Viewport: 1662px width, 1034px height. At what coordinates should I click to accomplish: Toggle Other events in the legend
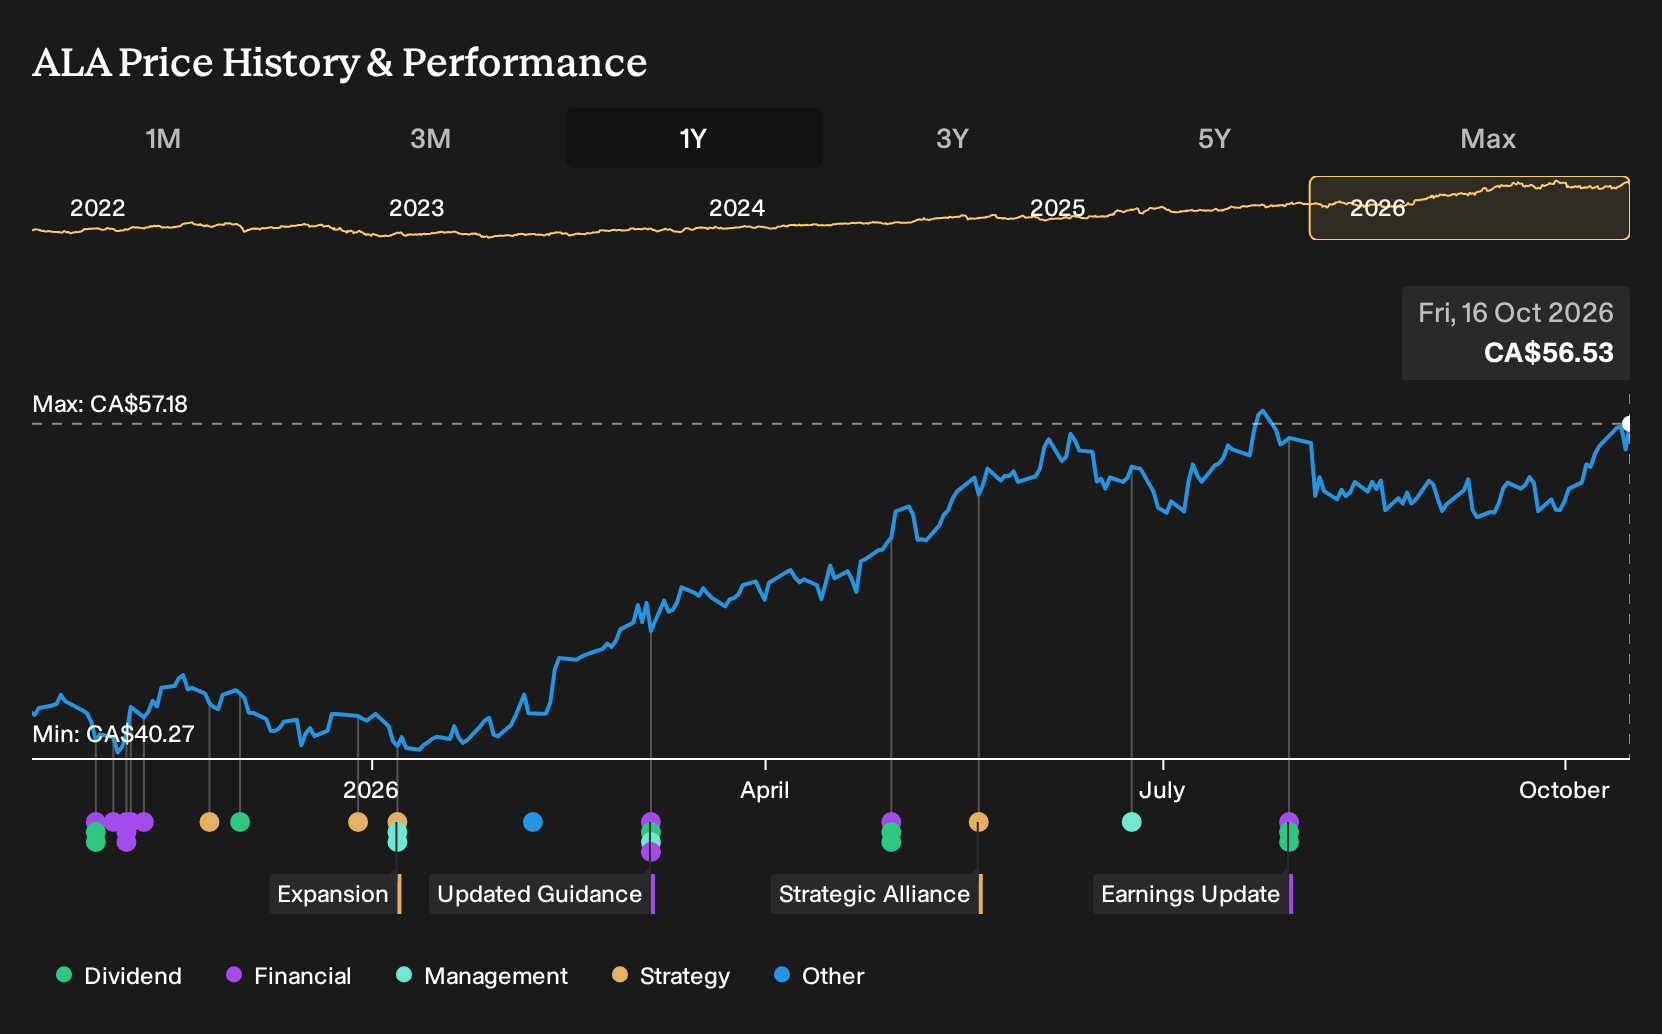(x=819, y=976)
